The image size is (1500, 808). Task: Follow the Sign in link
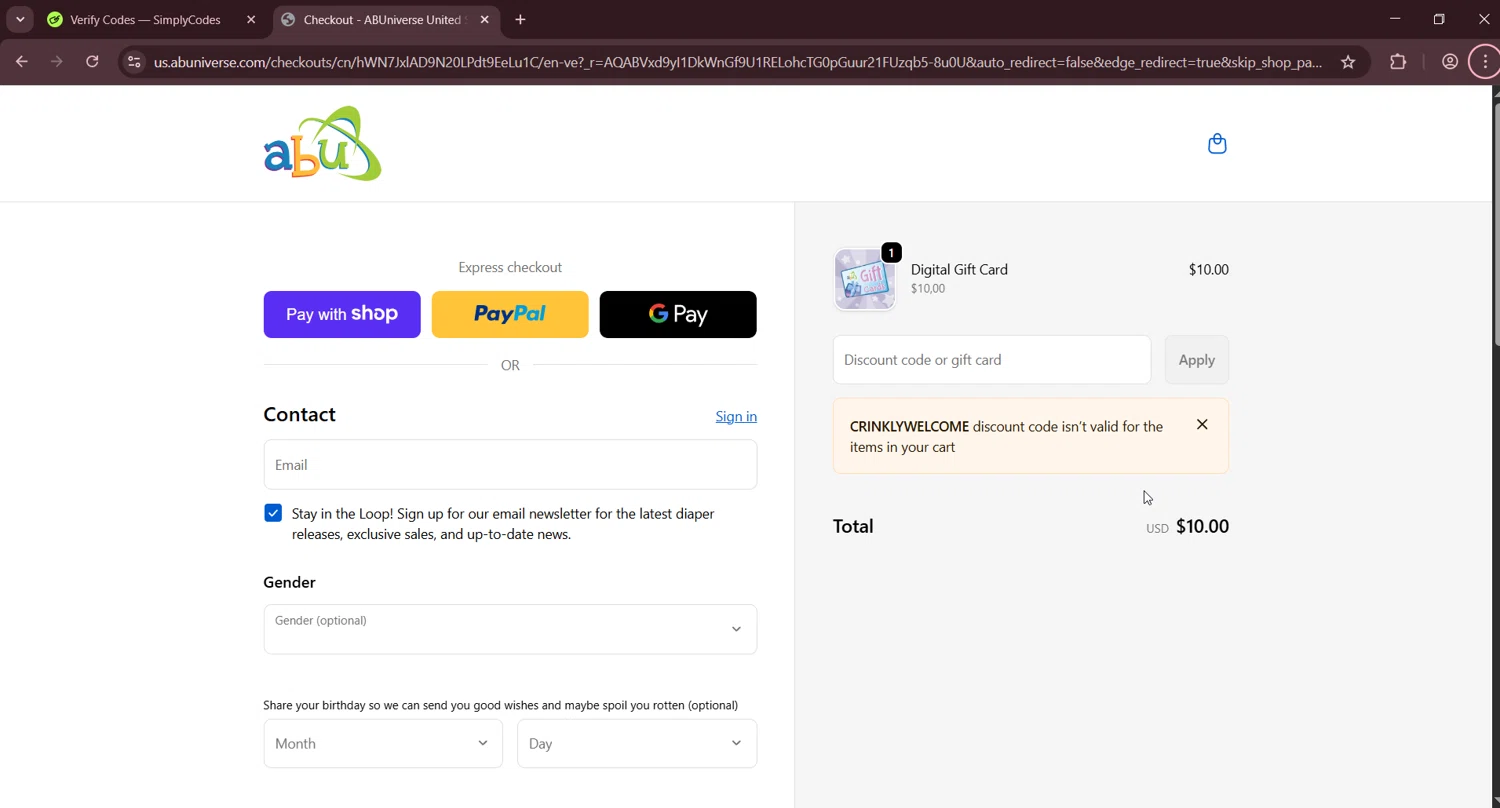(736, 416)
